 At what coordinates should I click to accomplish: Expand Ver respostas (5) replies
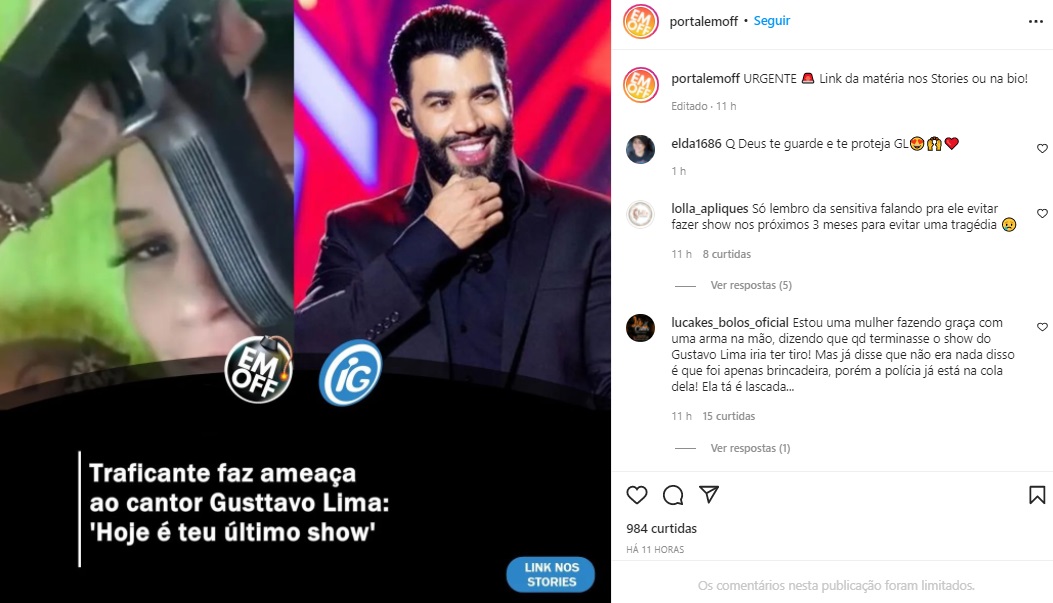point(751,285)
